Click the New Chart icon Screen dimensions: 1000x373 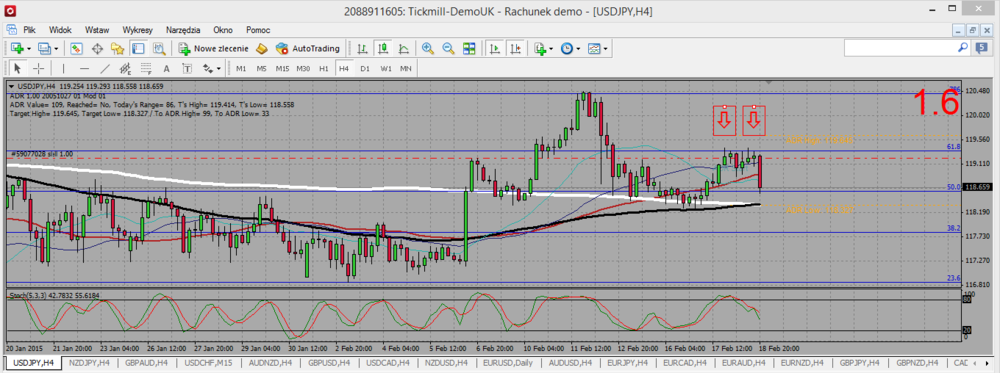coord(17,48)
